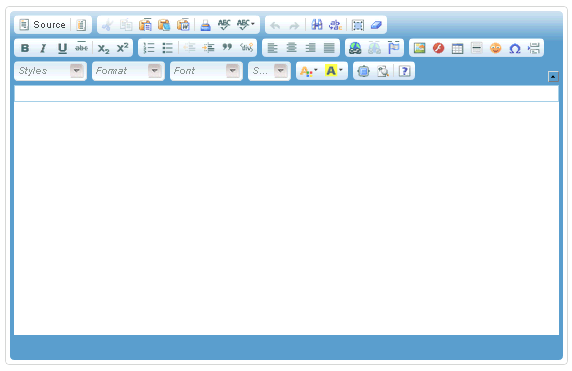Open the background color picker
Viewport: 572px width, 371px height.
coord(334,71)
